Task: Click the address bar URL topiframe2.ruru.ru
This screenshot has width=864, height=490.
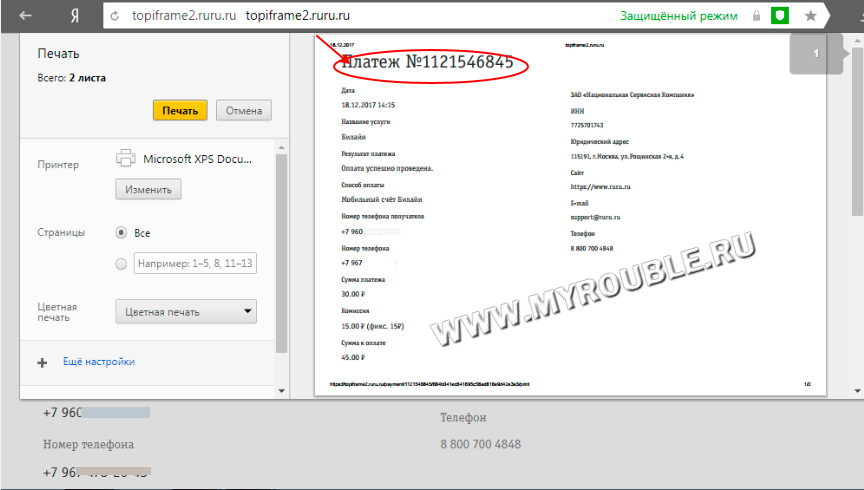Action: pos(298,15)
